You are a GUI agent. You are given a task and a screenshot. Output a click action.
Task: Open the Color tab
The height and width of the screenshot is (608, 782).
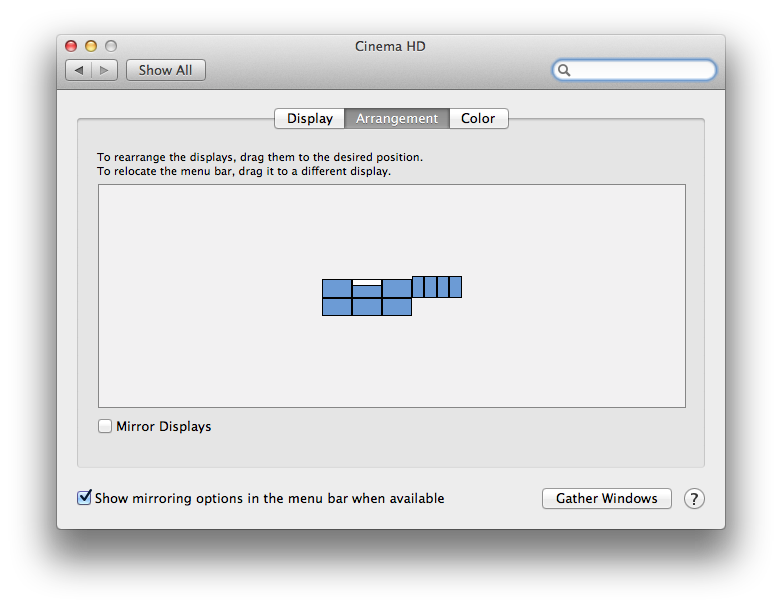click(x=478, y=119)
